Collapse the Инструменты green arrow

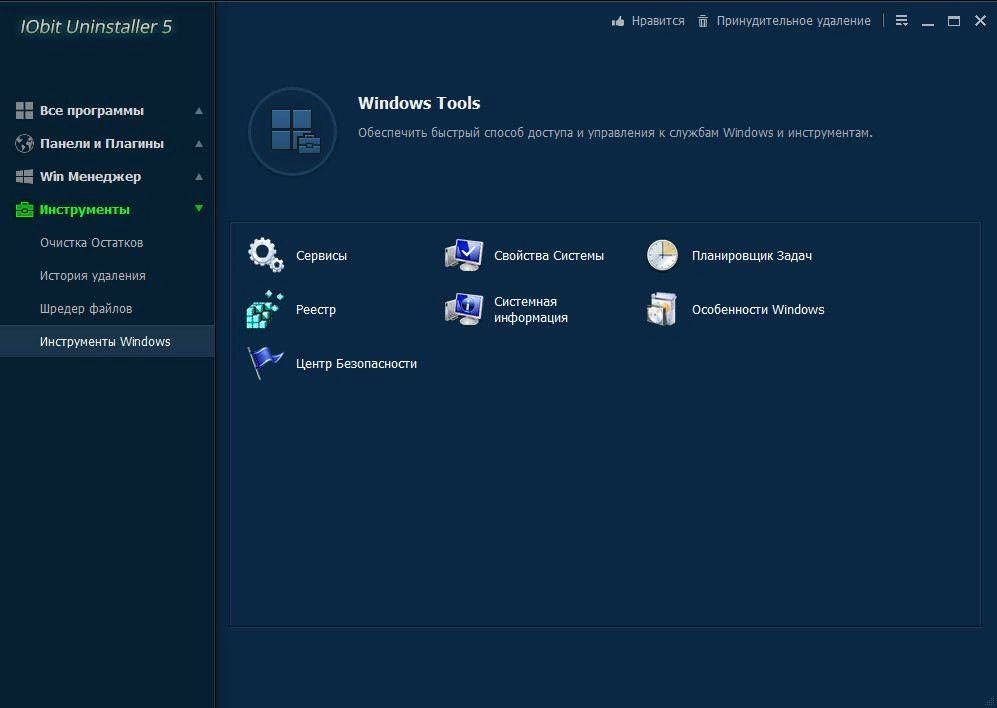pyautogui.click(x=198, y=208)
